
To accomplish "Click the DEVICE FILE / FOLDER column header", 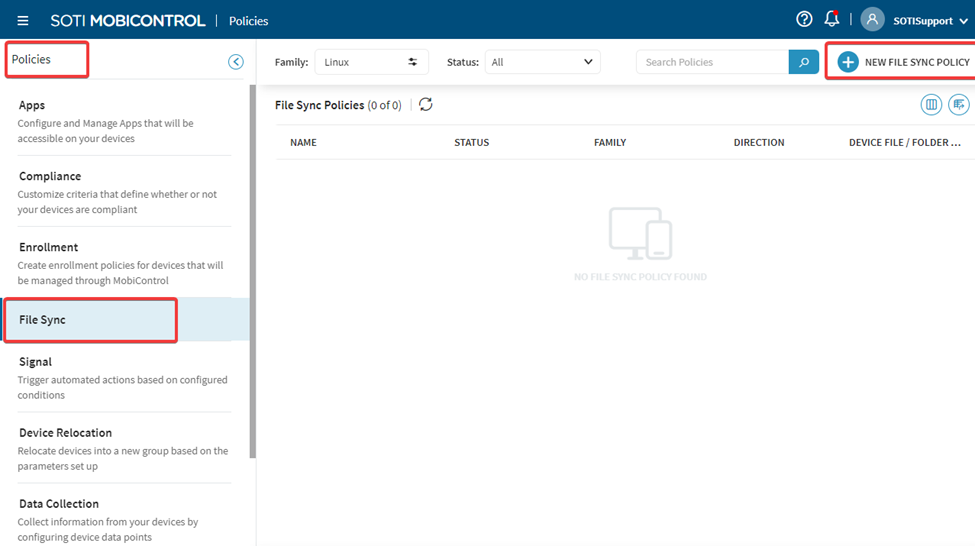I will point(905,142).
